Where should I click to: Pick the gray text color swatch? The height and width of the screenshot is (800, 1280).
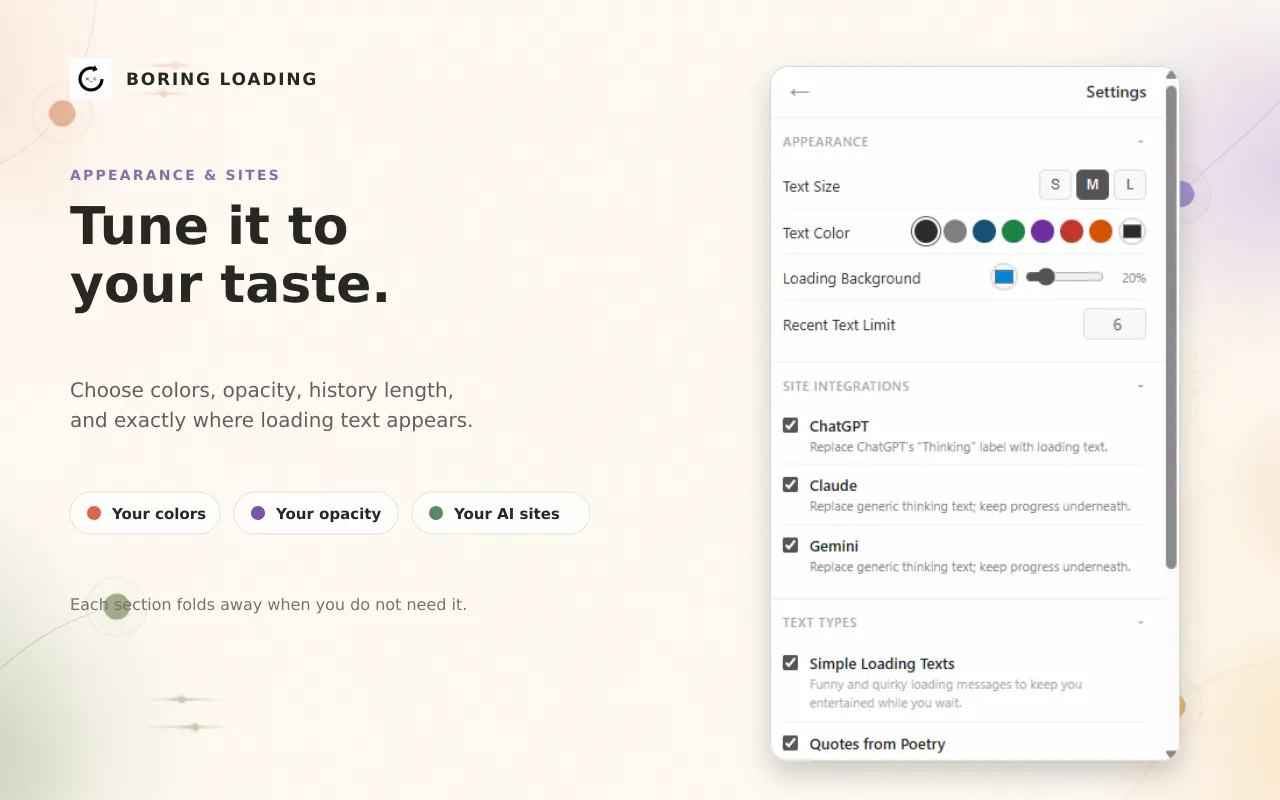(955, 232)
